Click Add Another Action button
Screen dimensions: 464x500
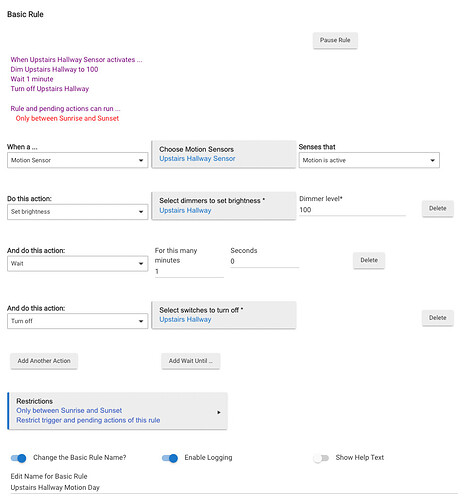[x=44, y=361]
